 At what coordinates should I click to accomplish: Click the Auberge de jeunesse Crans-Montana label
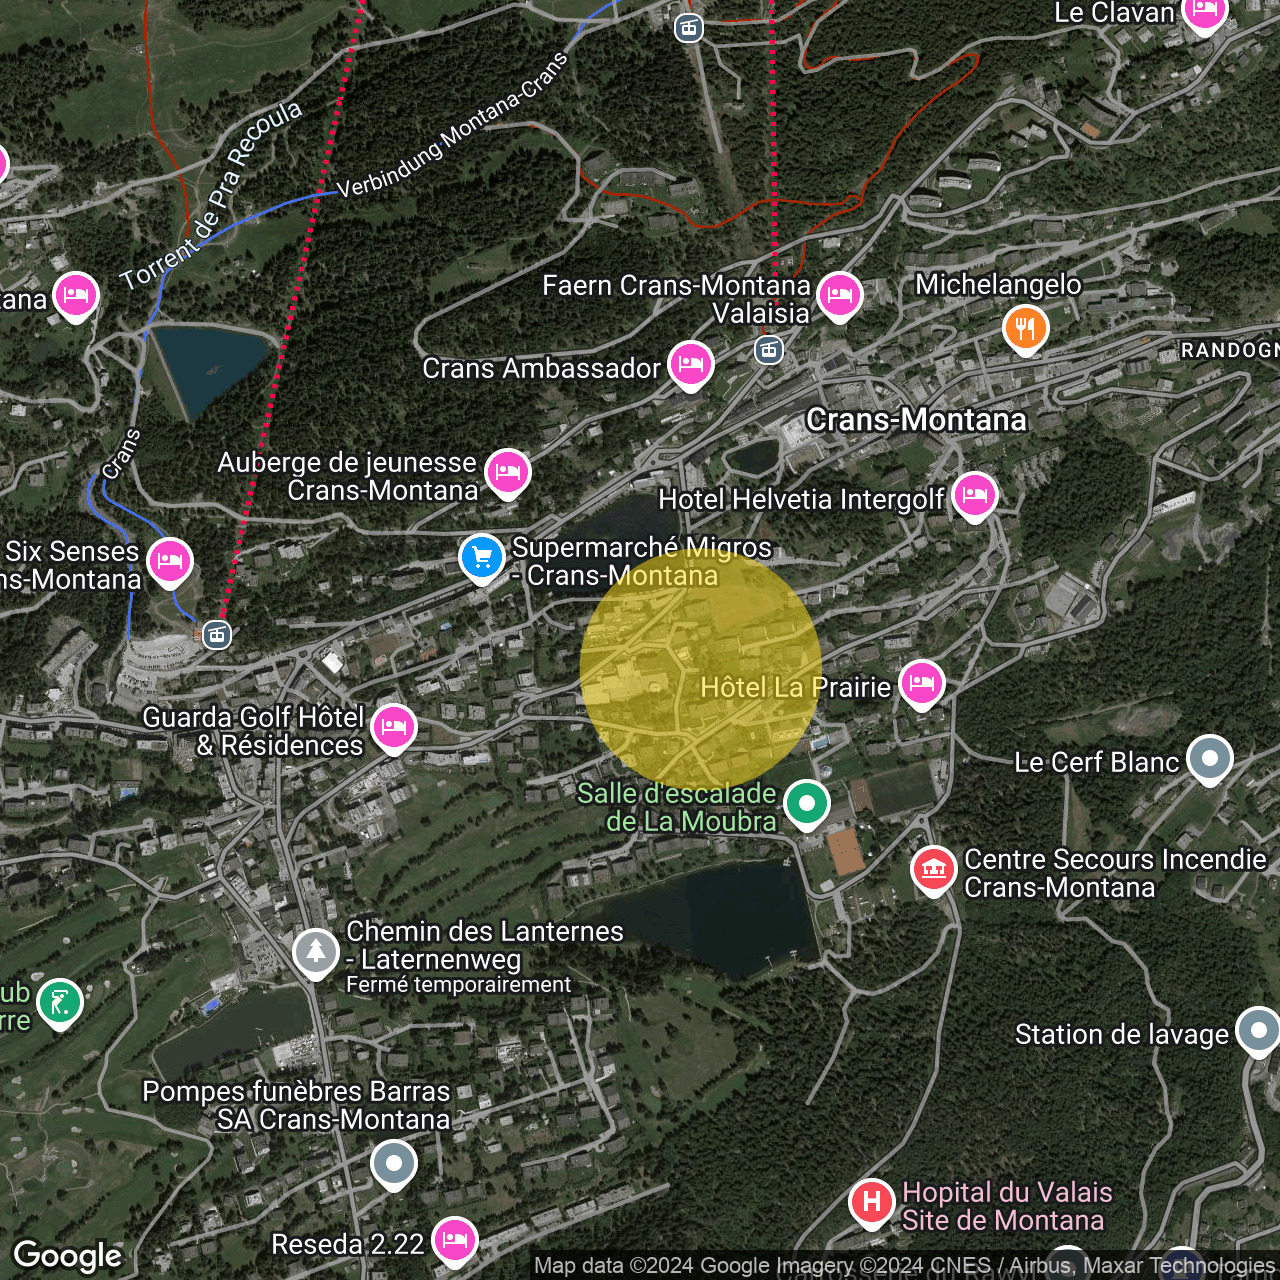(347, 477)
